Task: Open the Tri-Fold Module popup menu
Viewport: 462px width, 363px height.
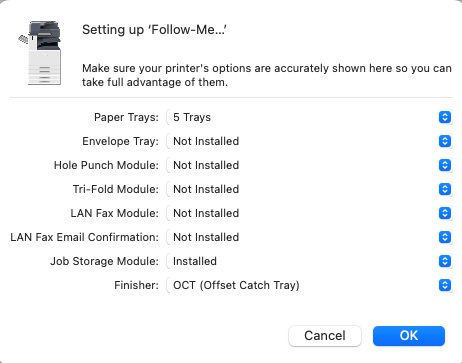Action: (309, 189)
